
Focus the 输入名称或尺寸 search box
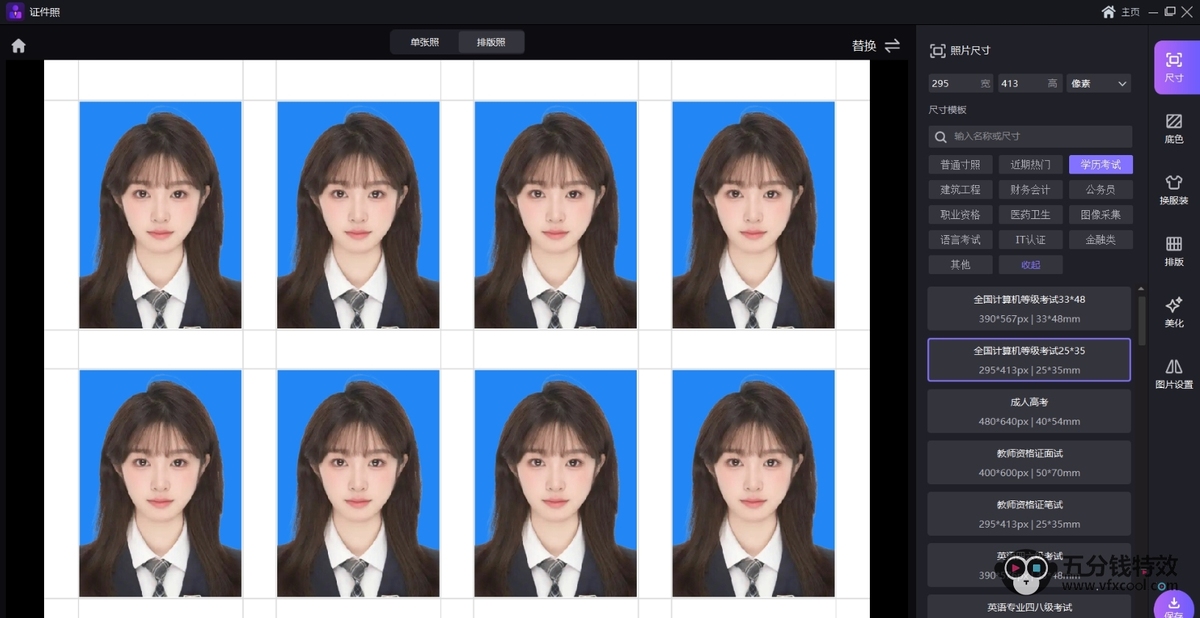pyautogui.click(x=1030, y=136)
